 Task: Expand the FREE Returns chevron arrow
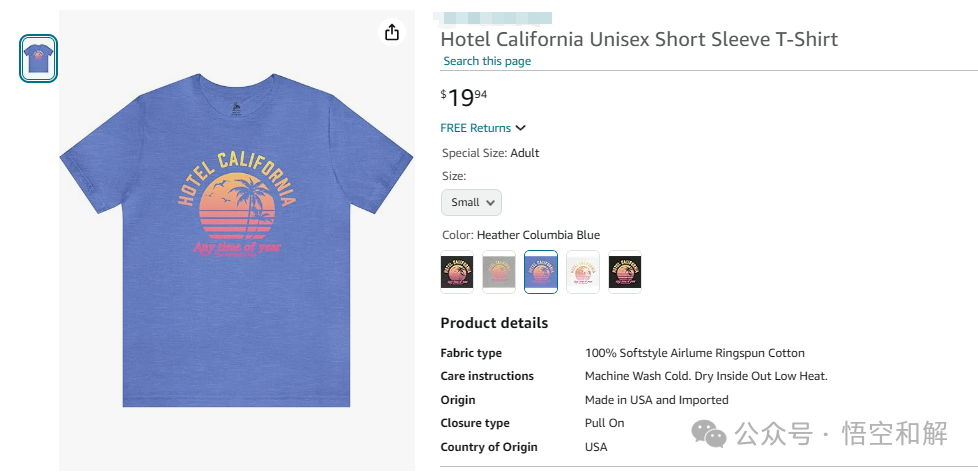pyautogui.click(x=521, y=128)
